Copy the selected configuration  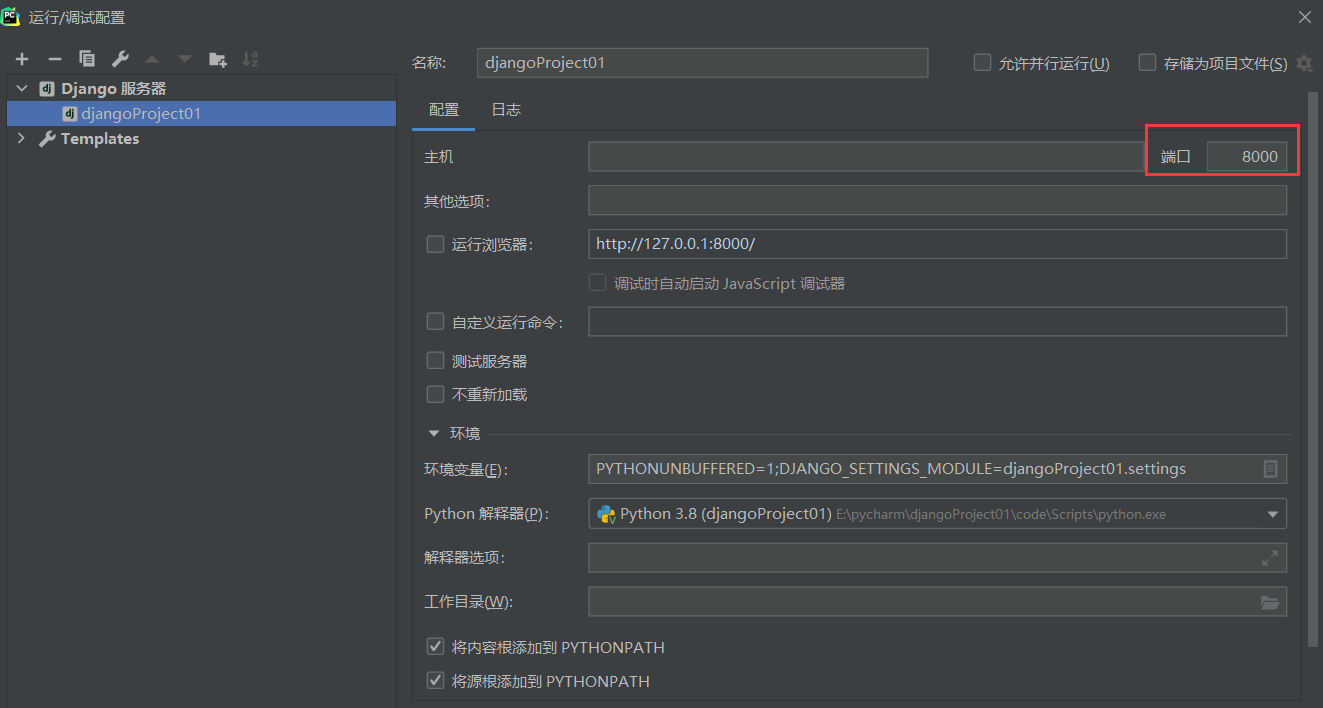[87, 60]
